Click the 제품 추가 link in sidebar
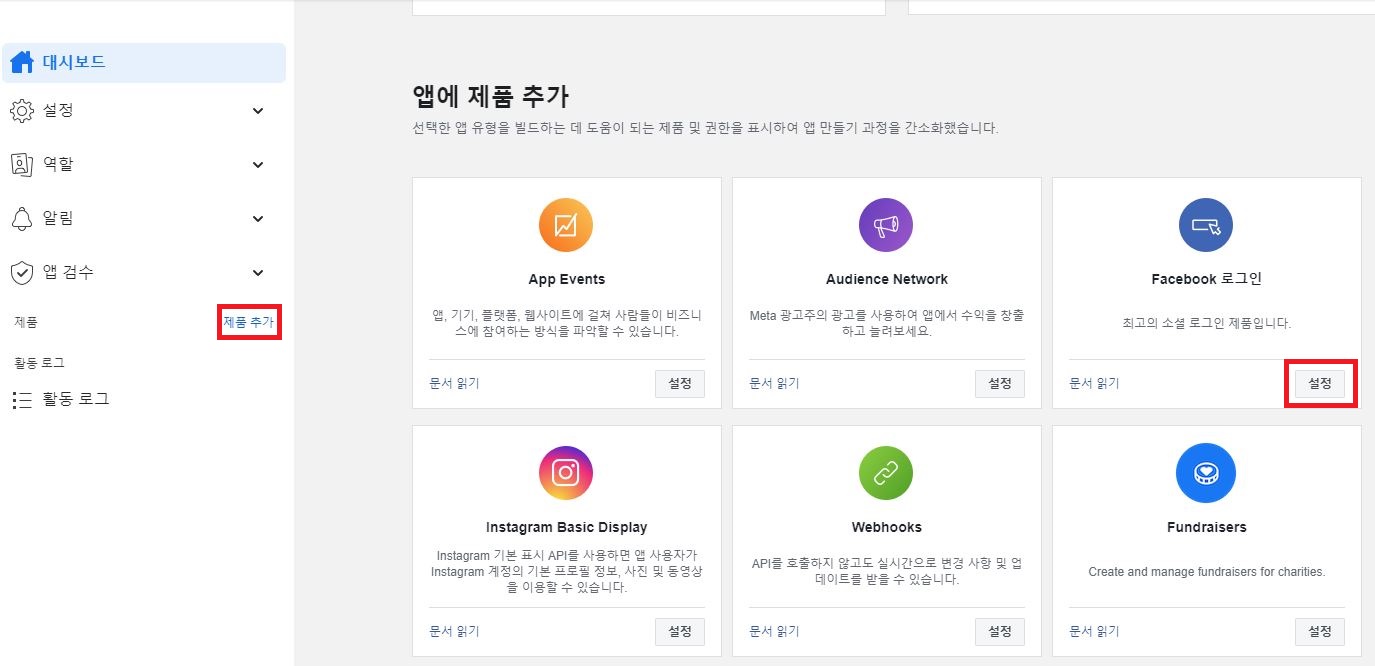 [x=248, y=322]
